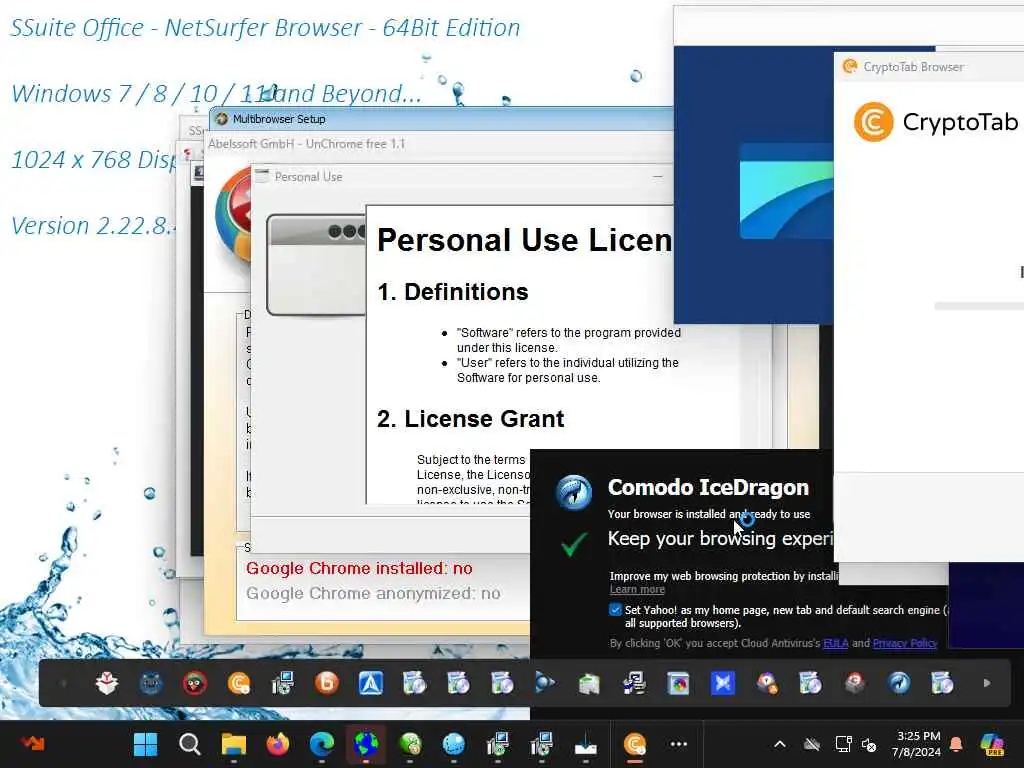Open the notification bell in the taskbar
This screenshot has width=1024, height=768.
[x=956, y=744]
